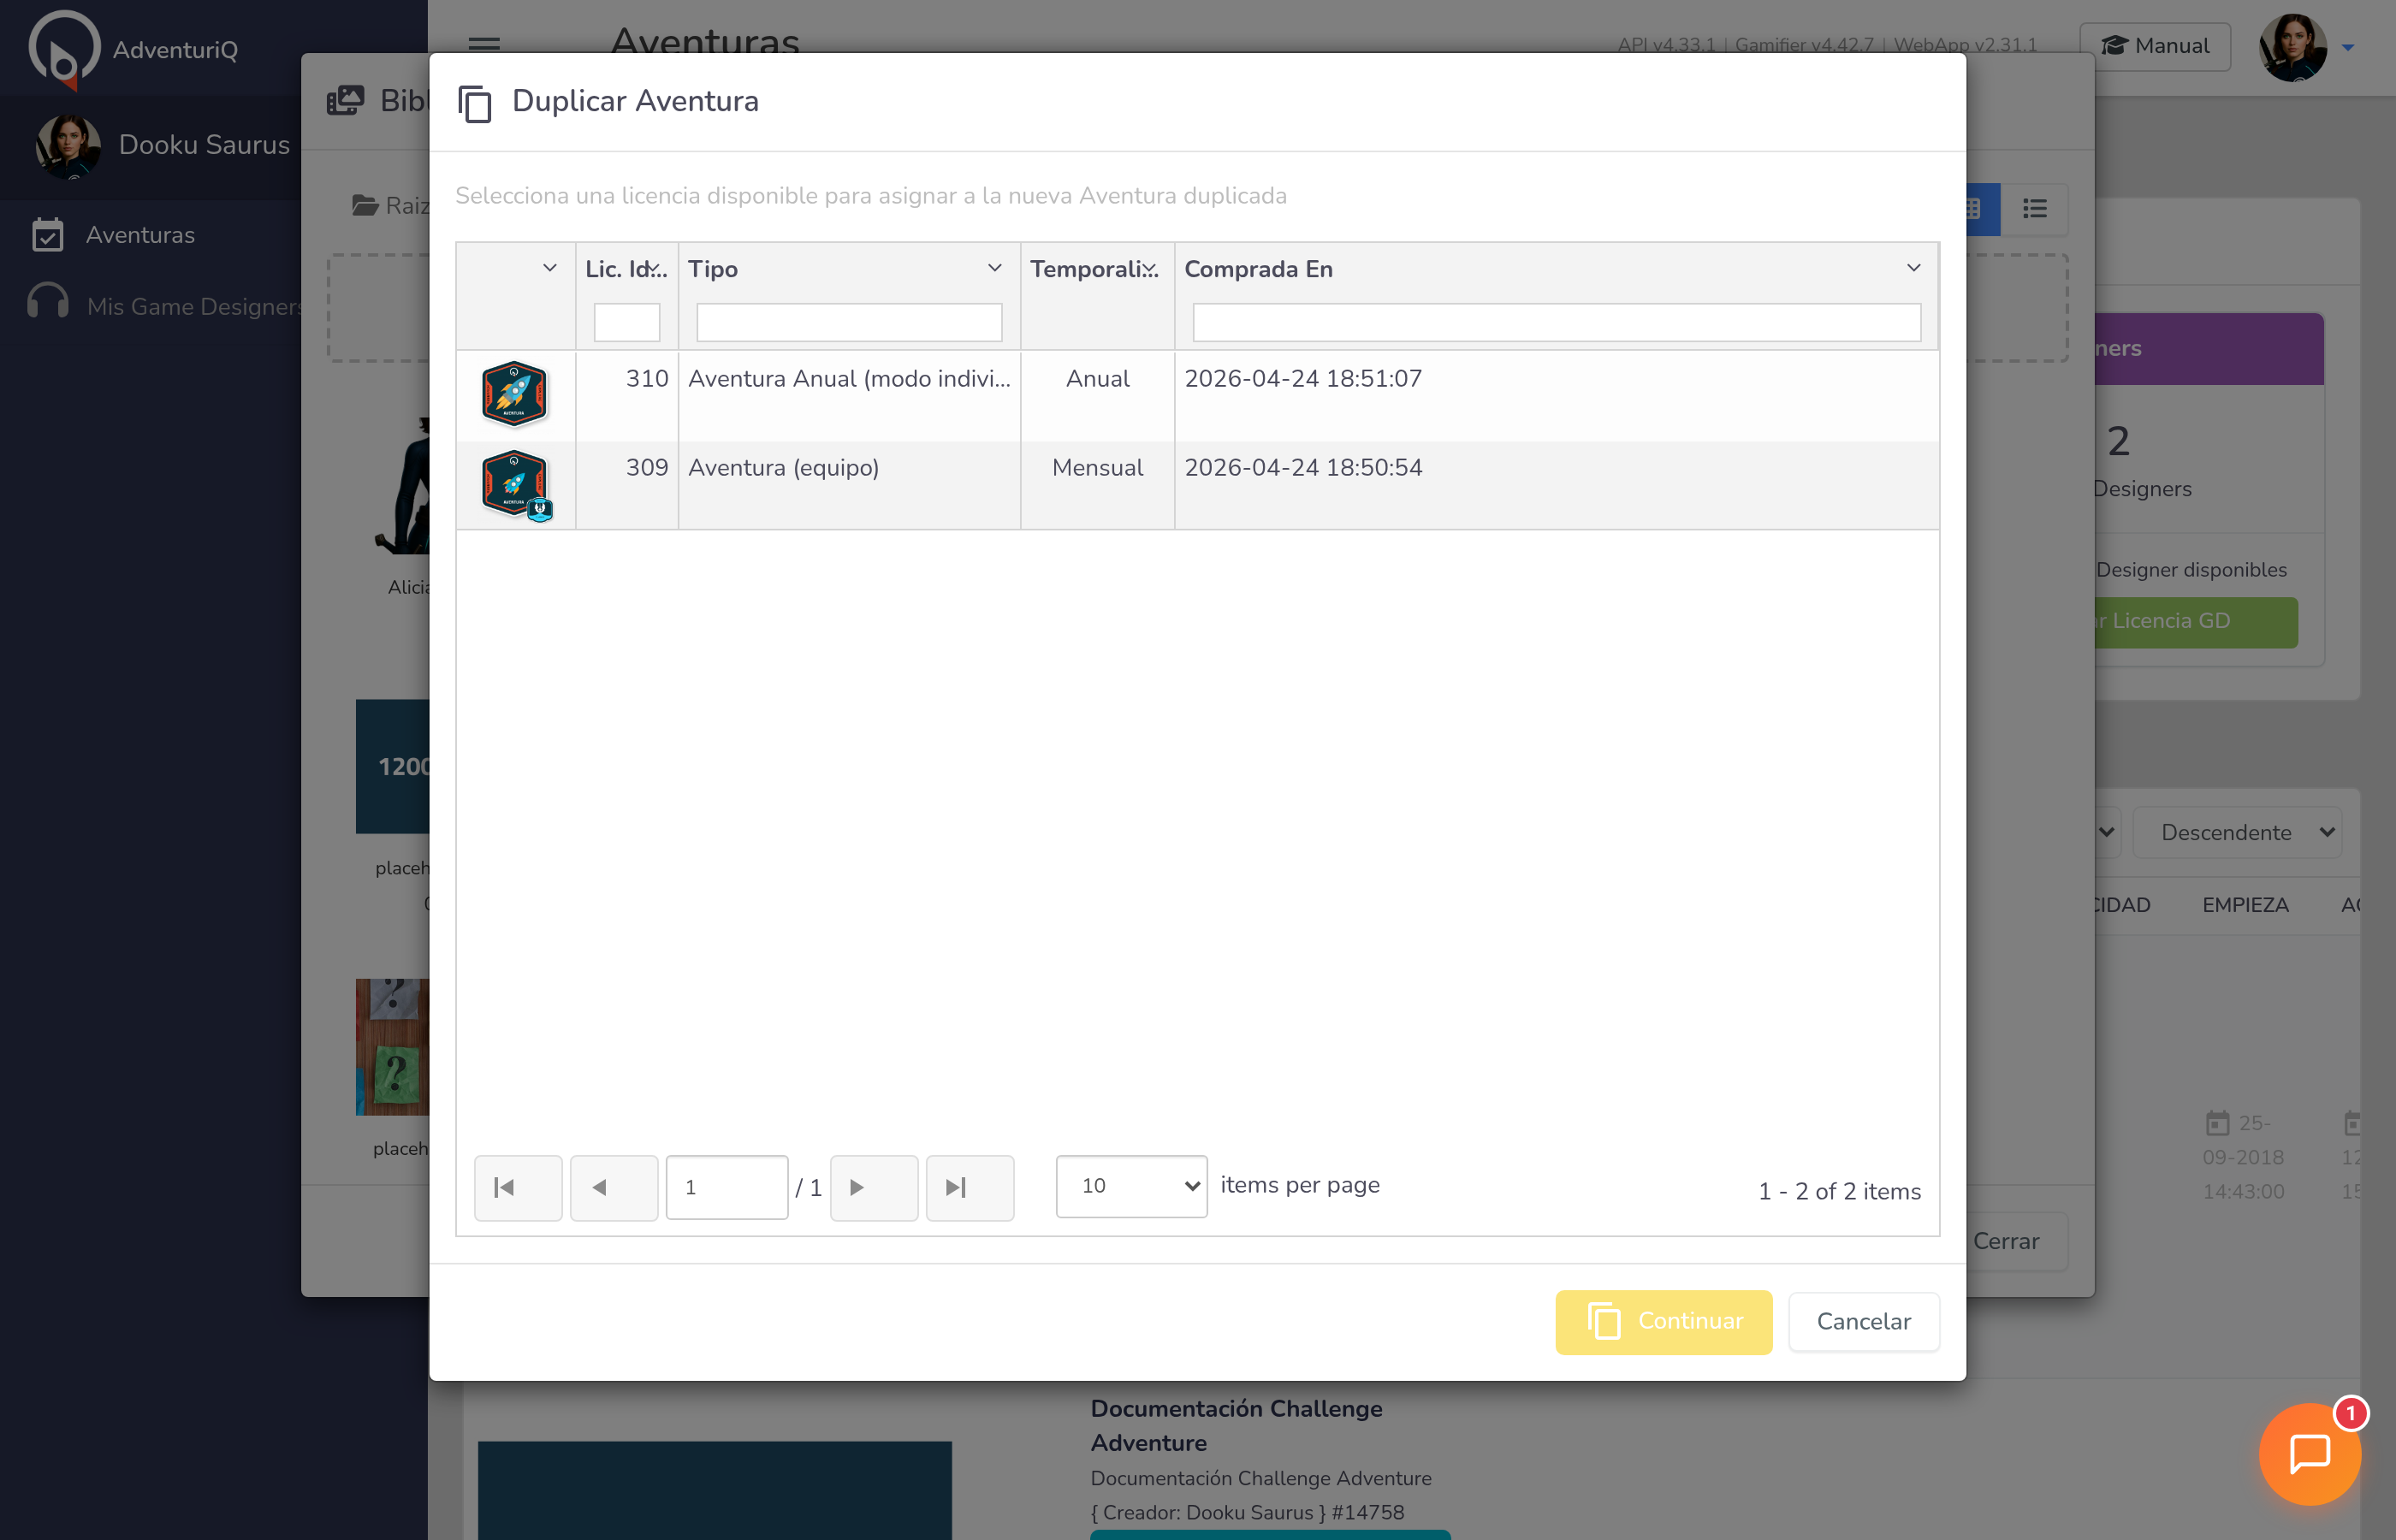Switch to grid view in library dialog
The image size is (2396, 1540).
pyautogui.click(x=1982, y=209)
